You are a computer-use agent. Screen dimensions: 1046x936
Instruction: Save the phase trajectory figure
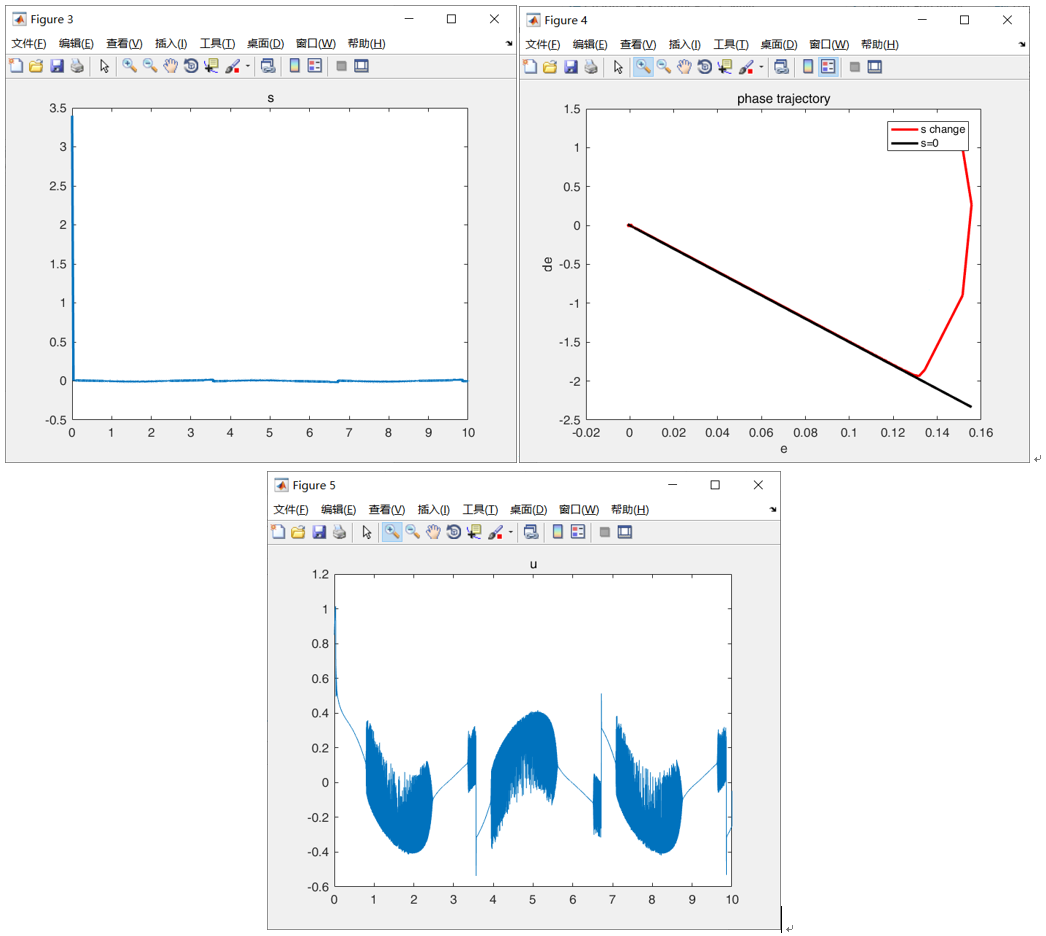(570, 67)
